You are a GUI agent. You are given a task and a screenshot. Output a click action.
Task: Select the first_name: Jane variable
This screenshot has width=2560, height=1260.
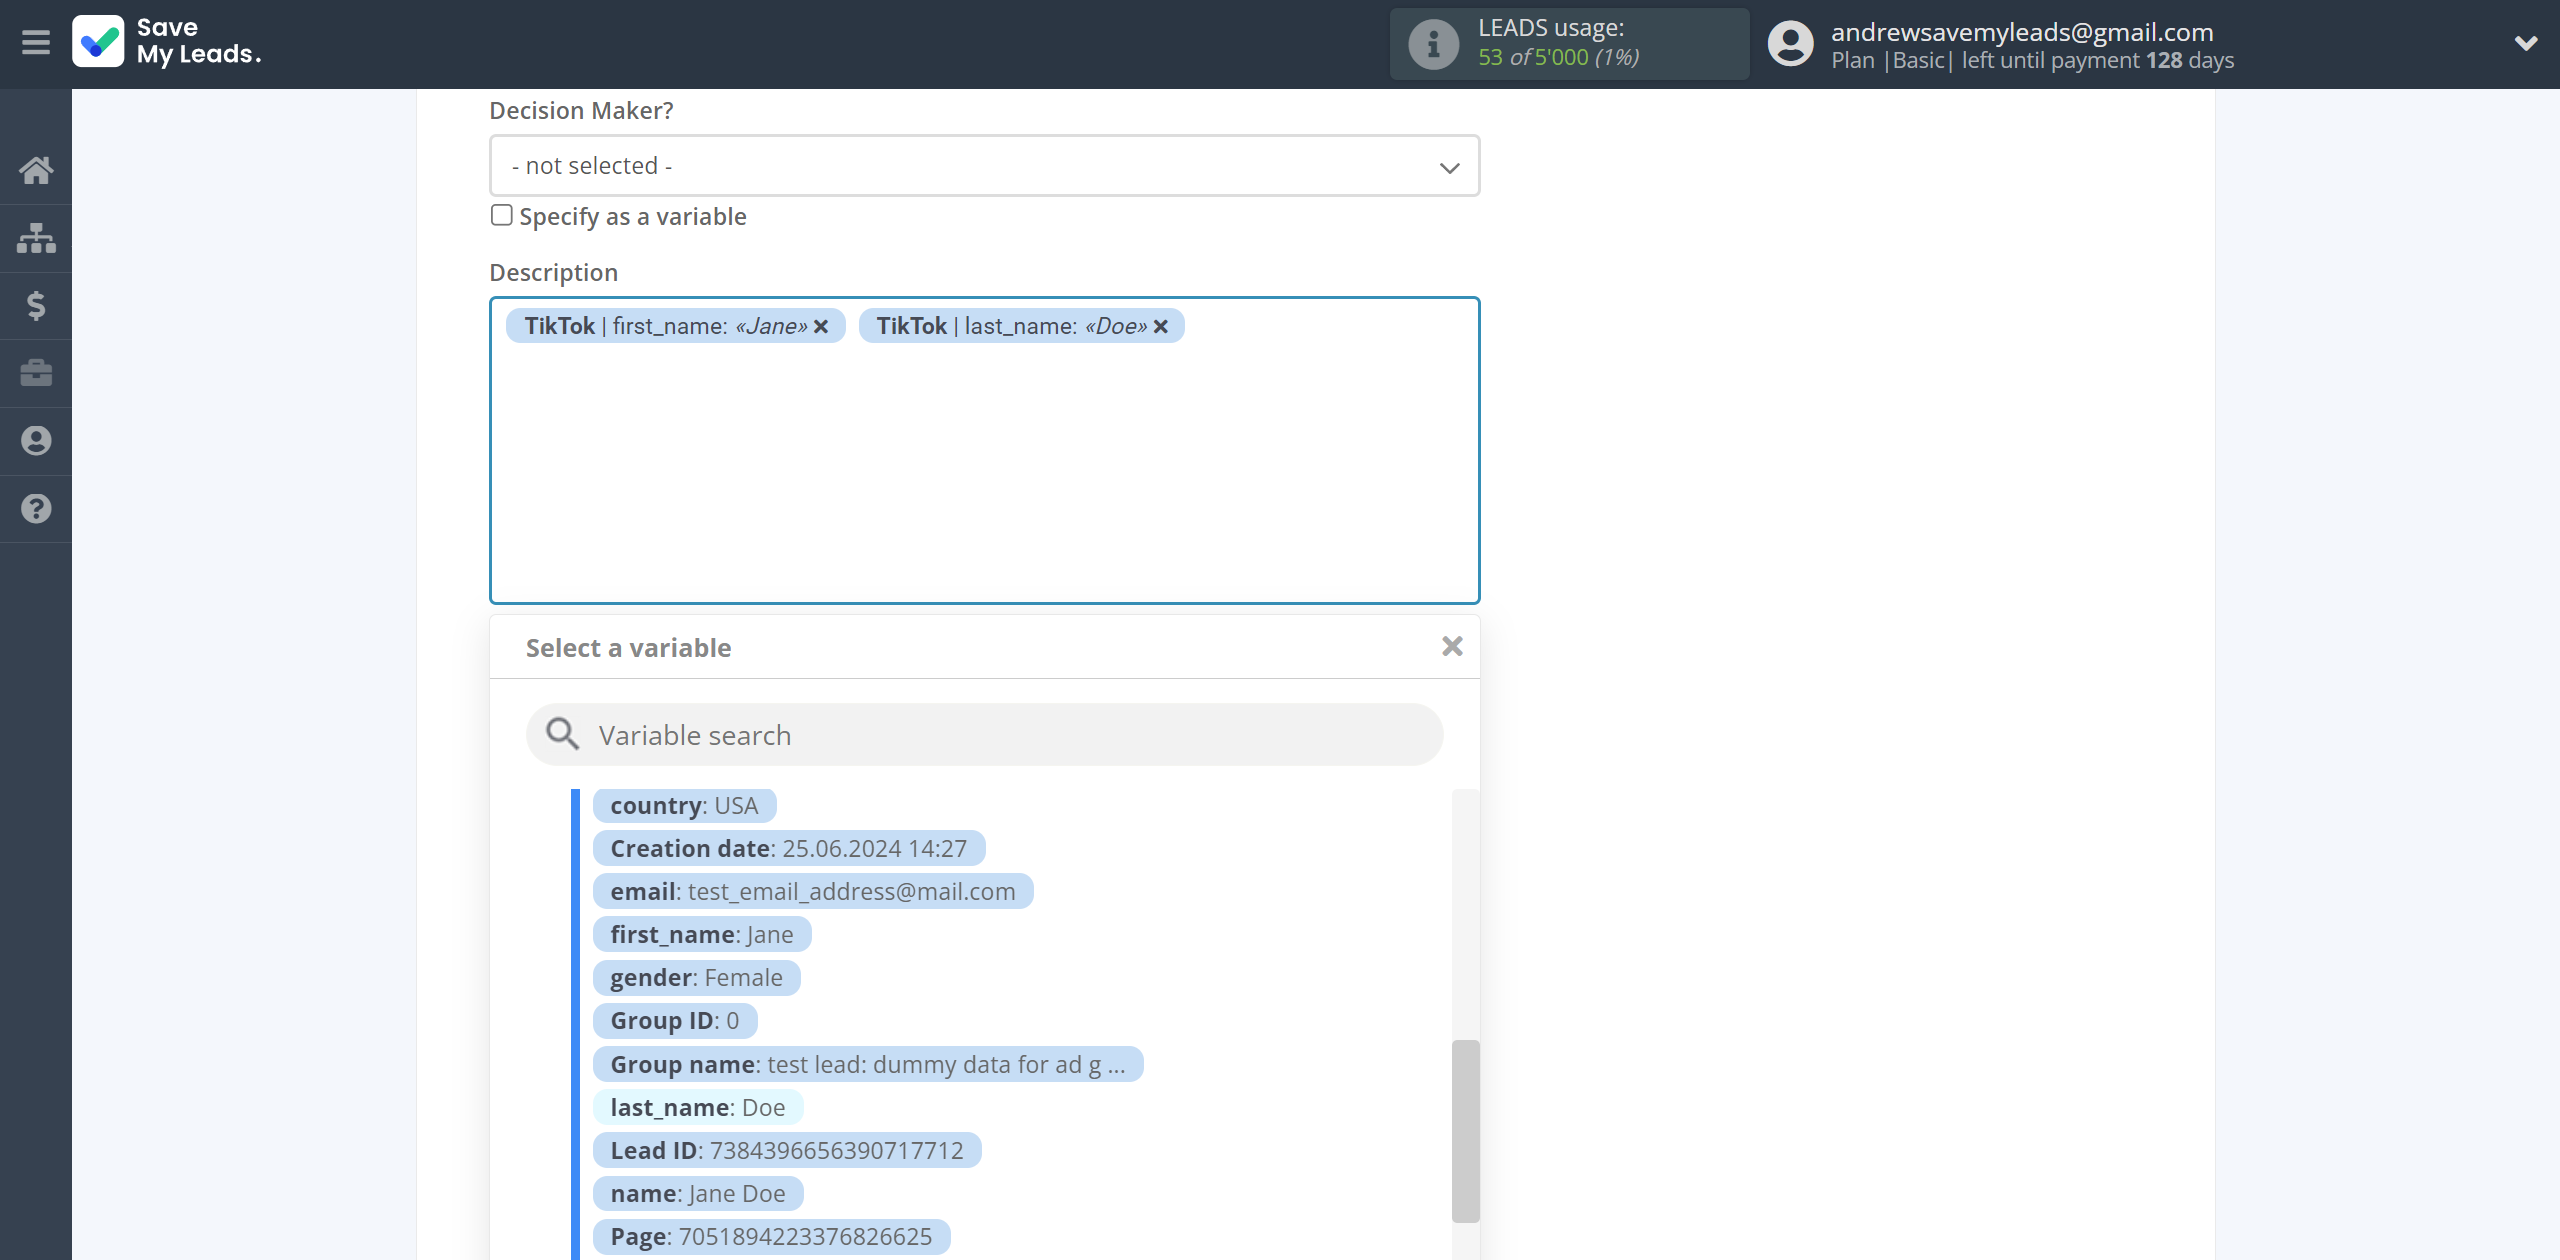click(702, 935)
